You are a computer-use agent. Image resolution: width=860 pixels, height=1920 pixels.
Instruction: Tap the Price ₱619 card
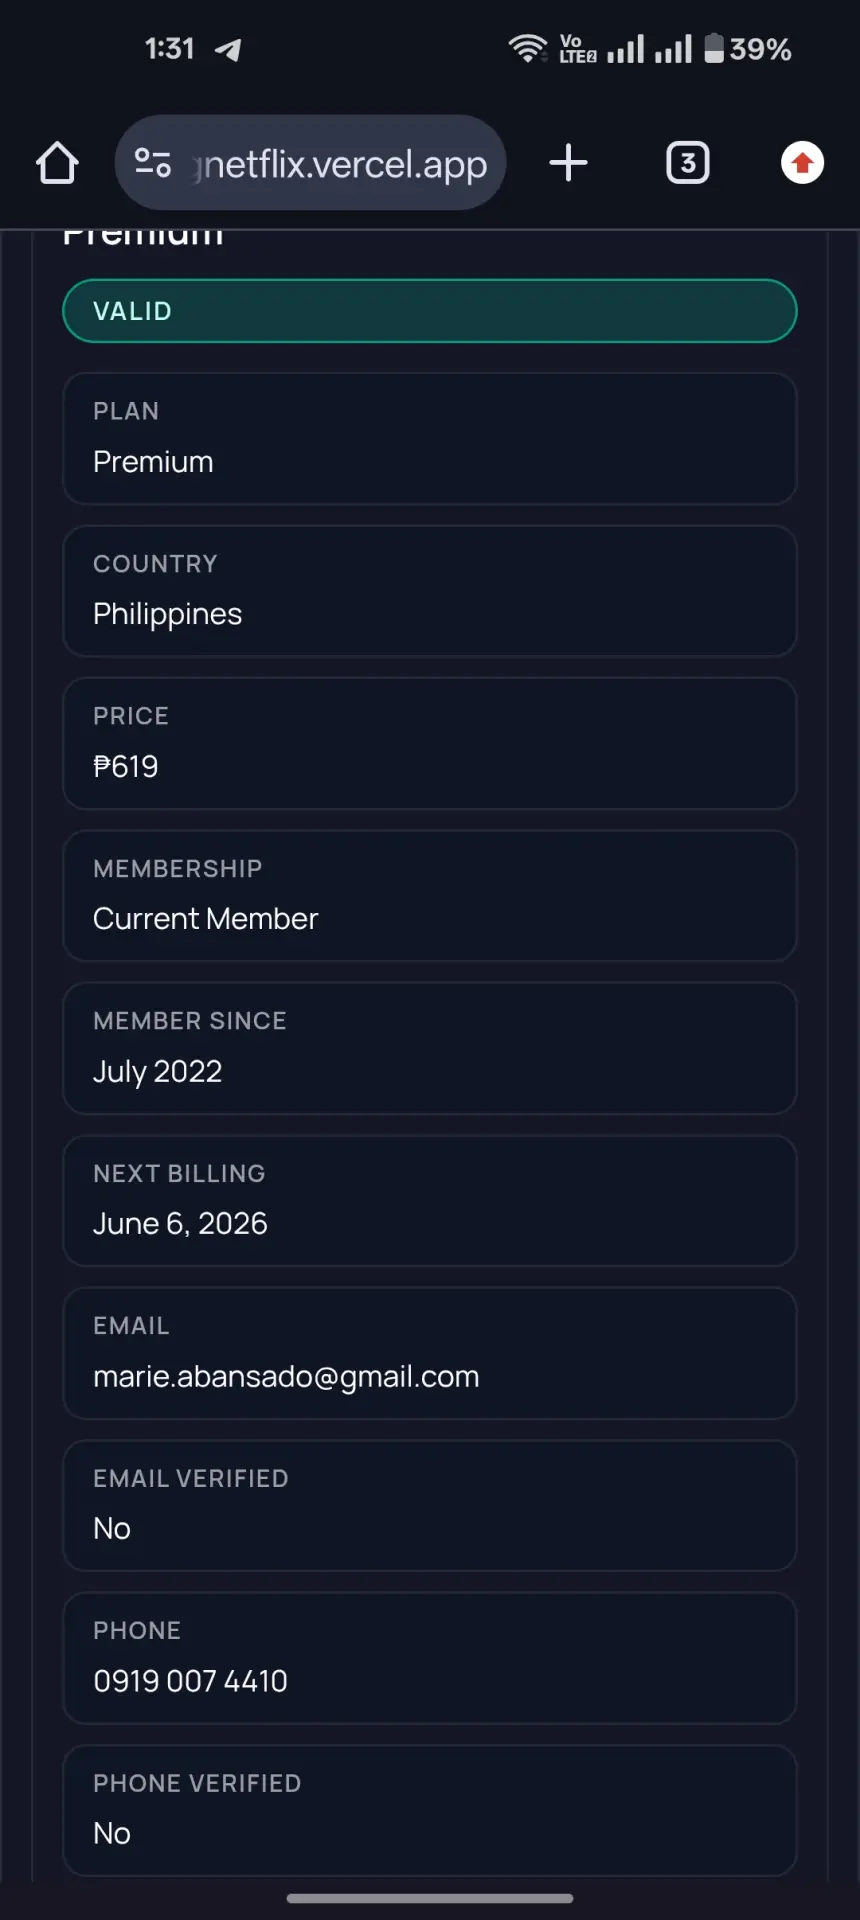[x=430, y=744]
